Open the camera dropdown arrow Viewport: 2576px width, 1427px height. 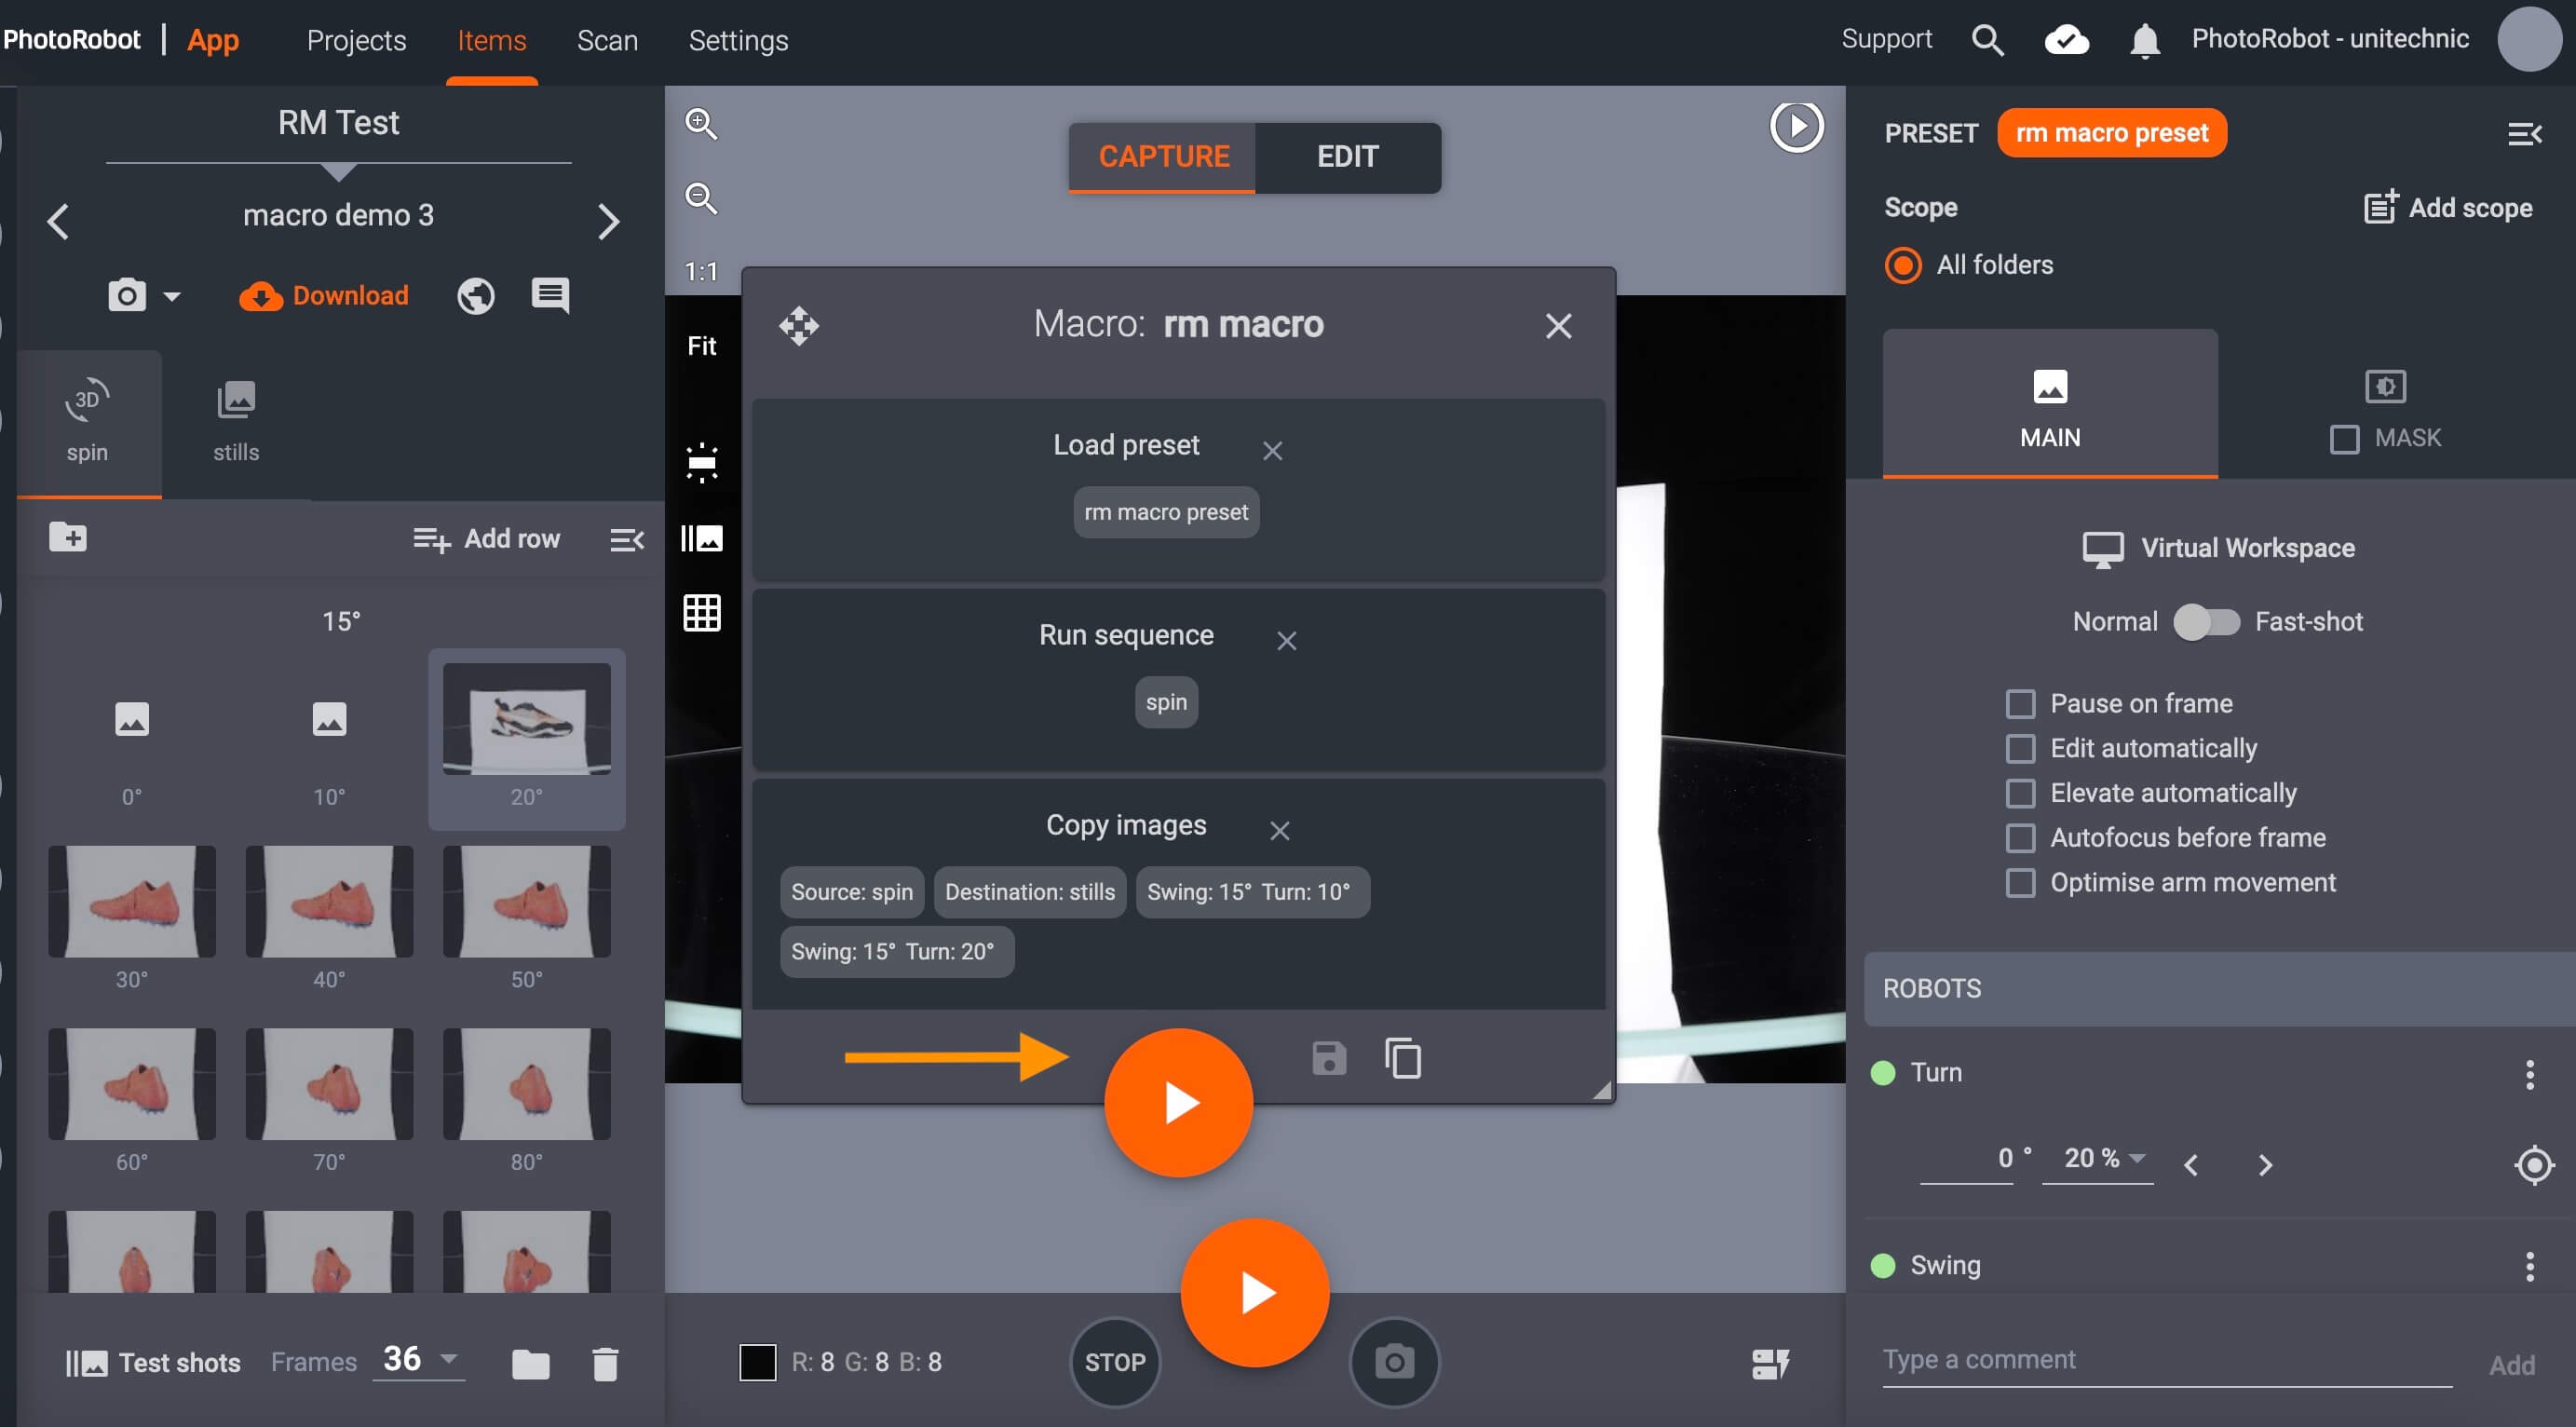pos(172,297)
